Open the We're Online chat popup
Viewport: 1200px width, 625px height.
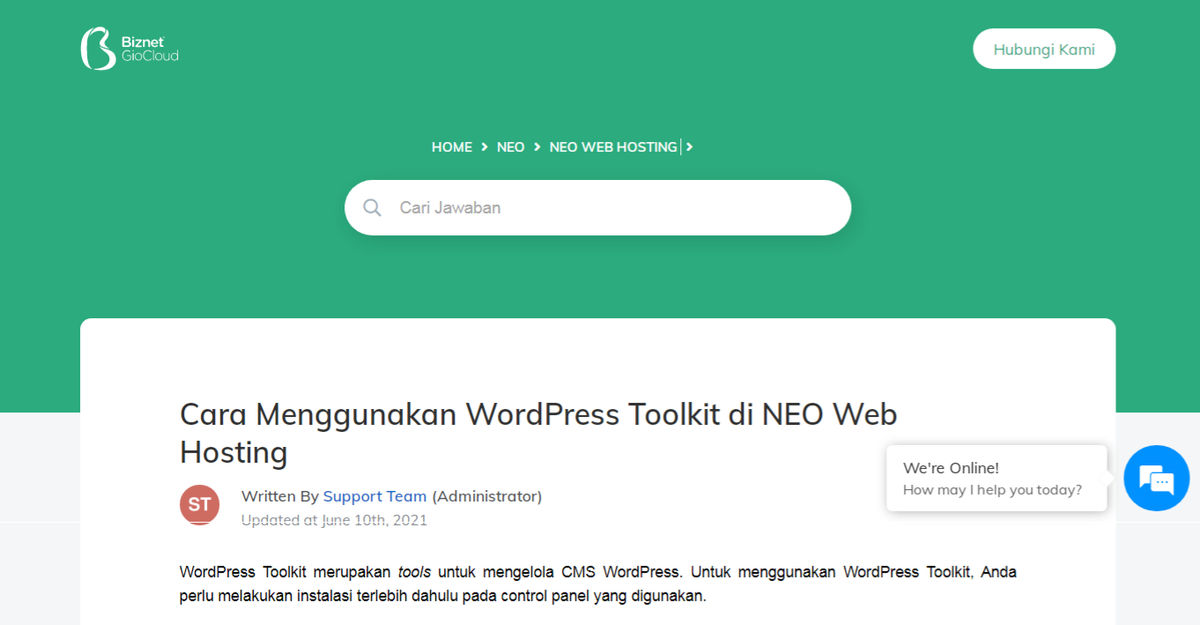pyautogui.click(x=997, y=478)
